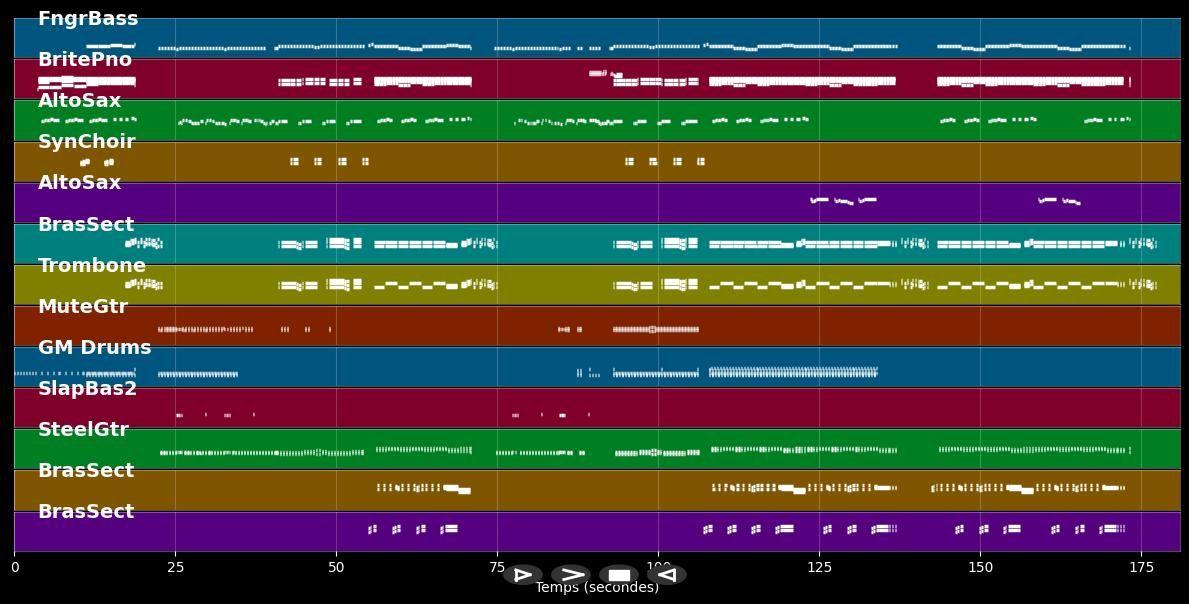The image size is (1189, 604).
Task: Click the 25-second mark on time axis
Action: [175, 567]
